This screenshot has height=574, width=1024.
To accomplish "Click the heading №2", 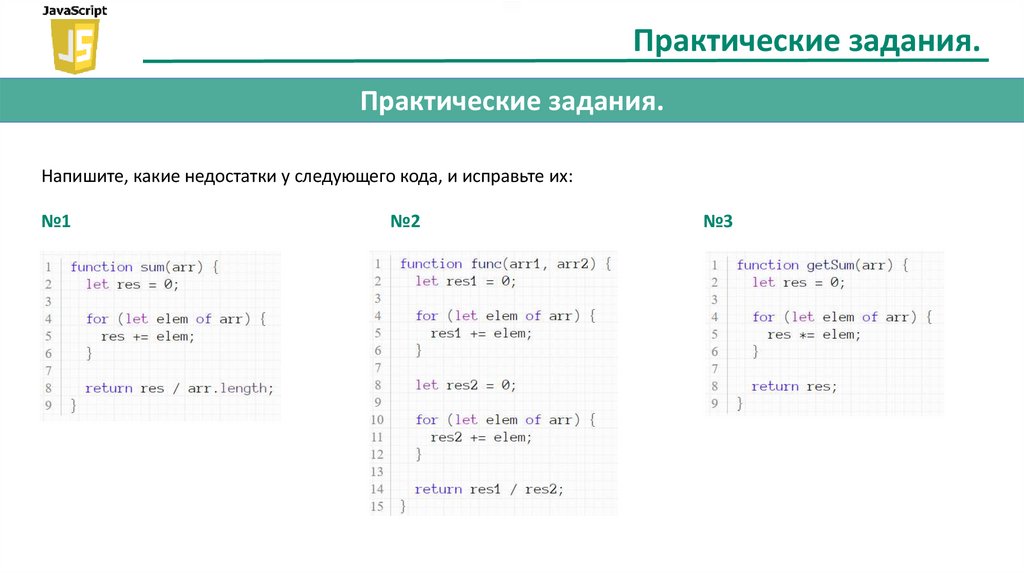I will [x=405, y=221].
